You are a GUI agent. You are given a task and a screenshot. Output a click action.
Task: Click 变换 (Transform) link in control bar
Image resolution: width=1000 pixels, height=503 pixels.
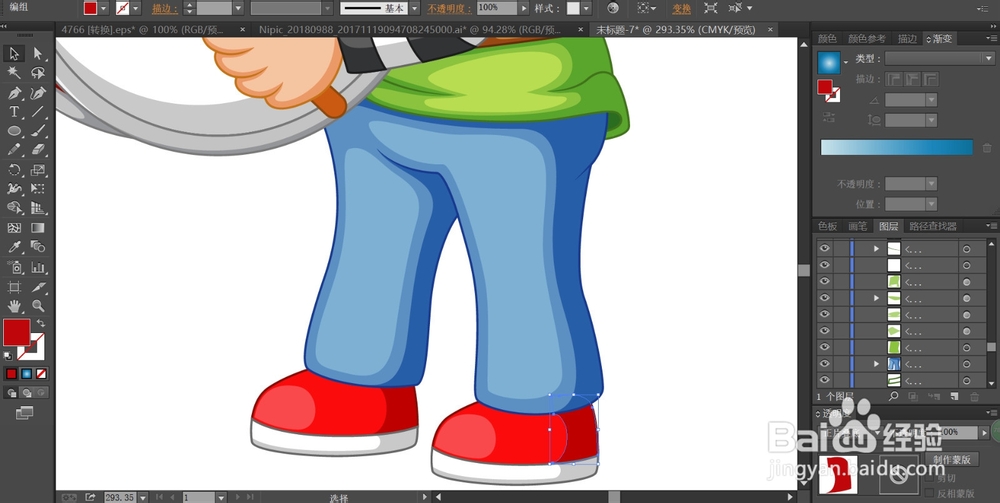pyautogui.click(x=681, y=8)
